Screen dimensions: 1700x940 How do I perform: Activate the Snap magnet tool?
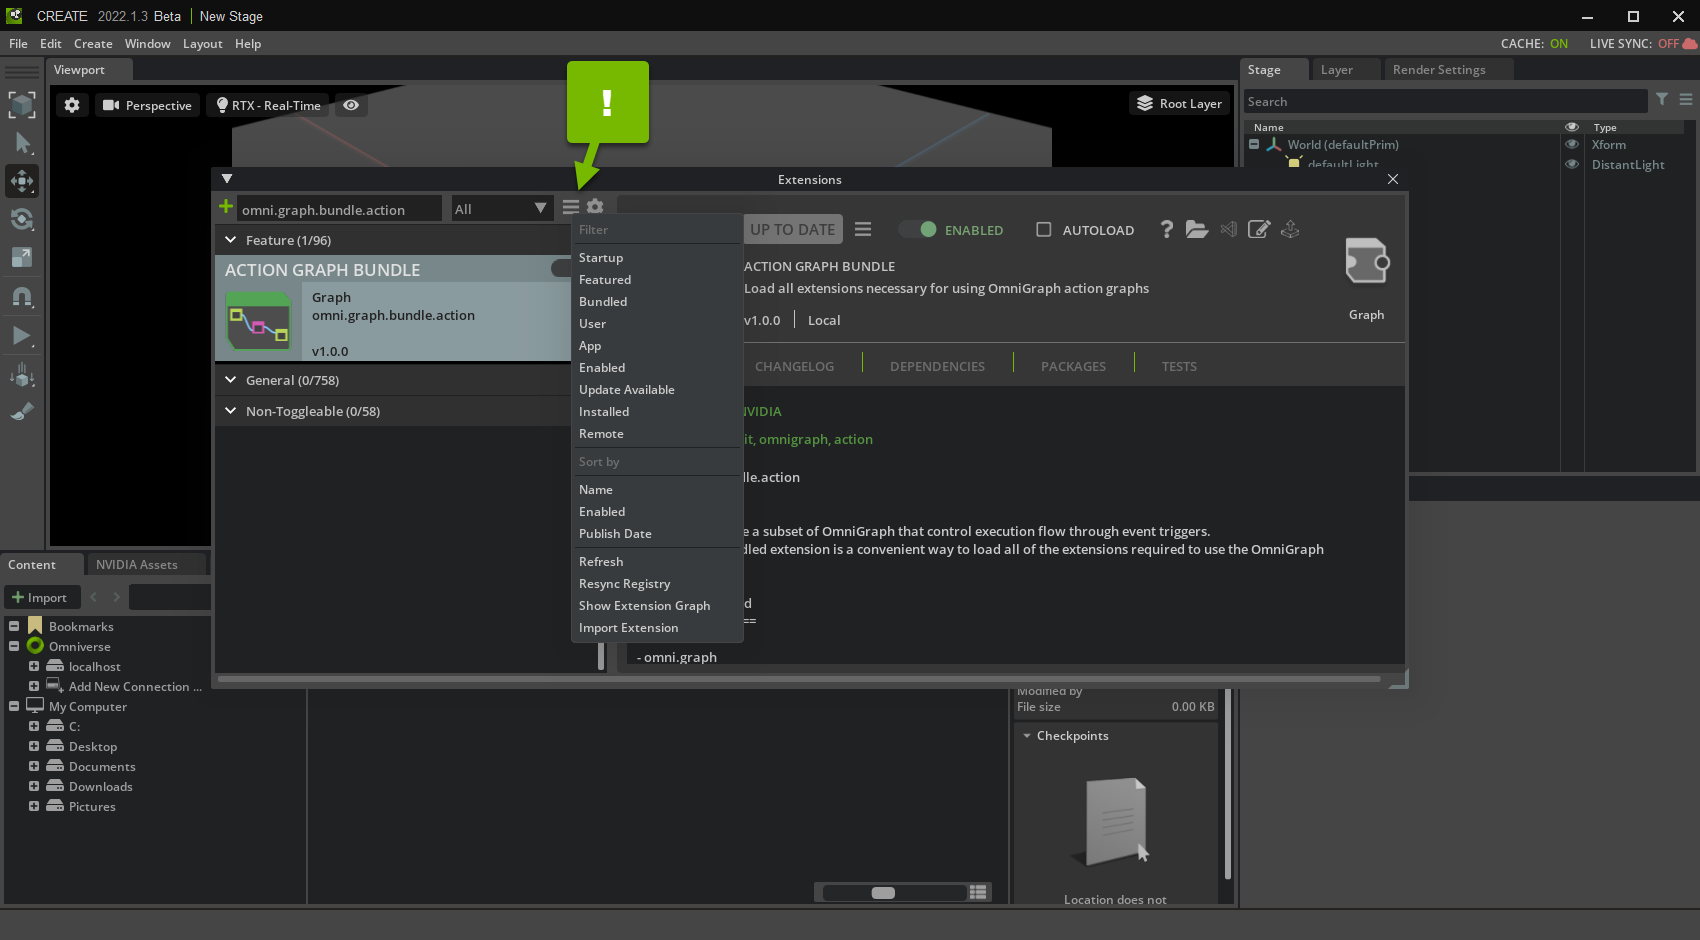(22, 296)
